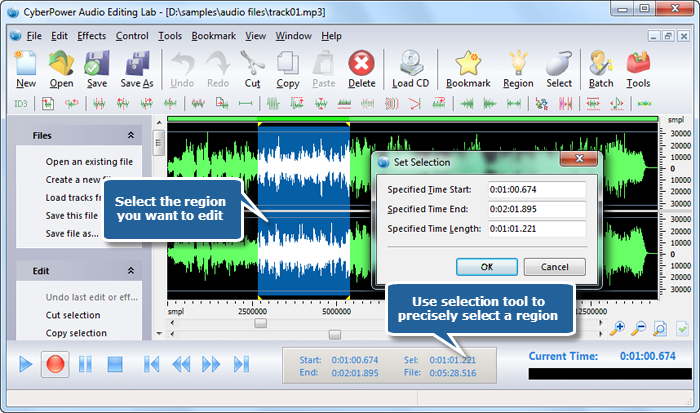Stop playback with the square button
The width and height of the screenshot is (700, 413).
point(115,364)
